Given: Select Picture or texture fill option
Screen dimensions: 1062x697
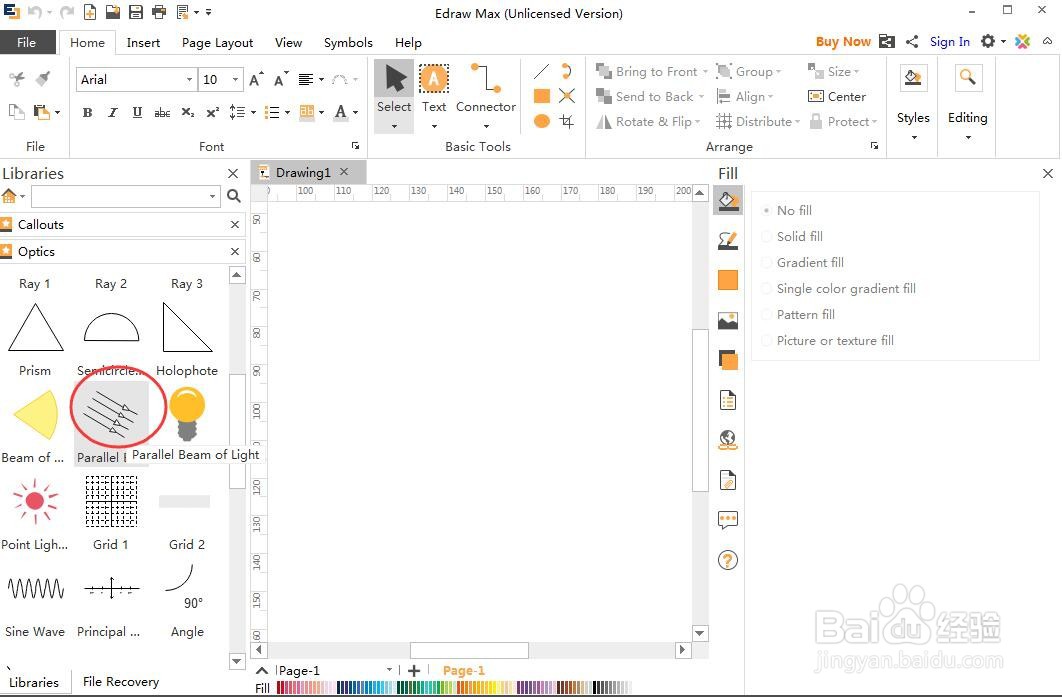Looking at the screenshot, I should click(828, 341).
